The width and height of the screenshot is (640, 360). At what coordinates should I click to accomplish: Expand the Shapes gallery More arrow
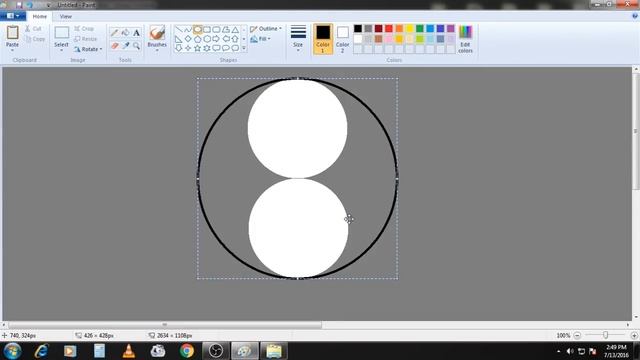tap(244, 48)
